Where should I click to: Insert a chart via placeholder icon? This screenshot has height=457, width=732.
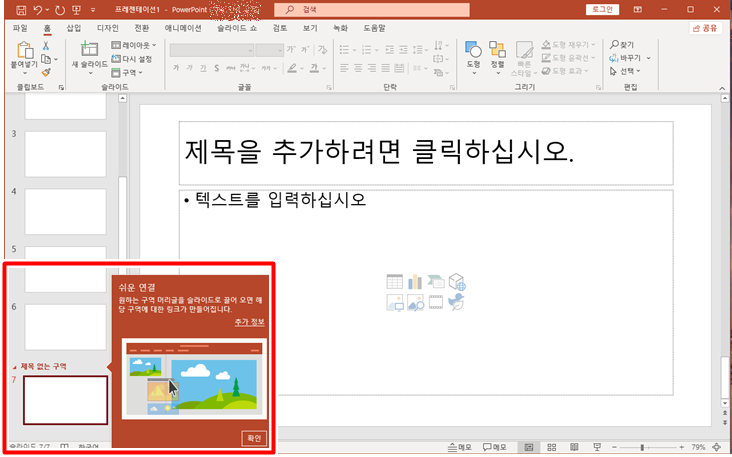[415, 281]
